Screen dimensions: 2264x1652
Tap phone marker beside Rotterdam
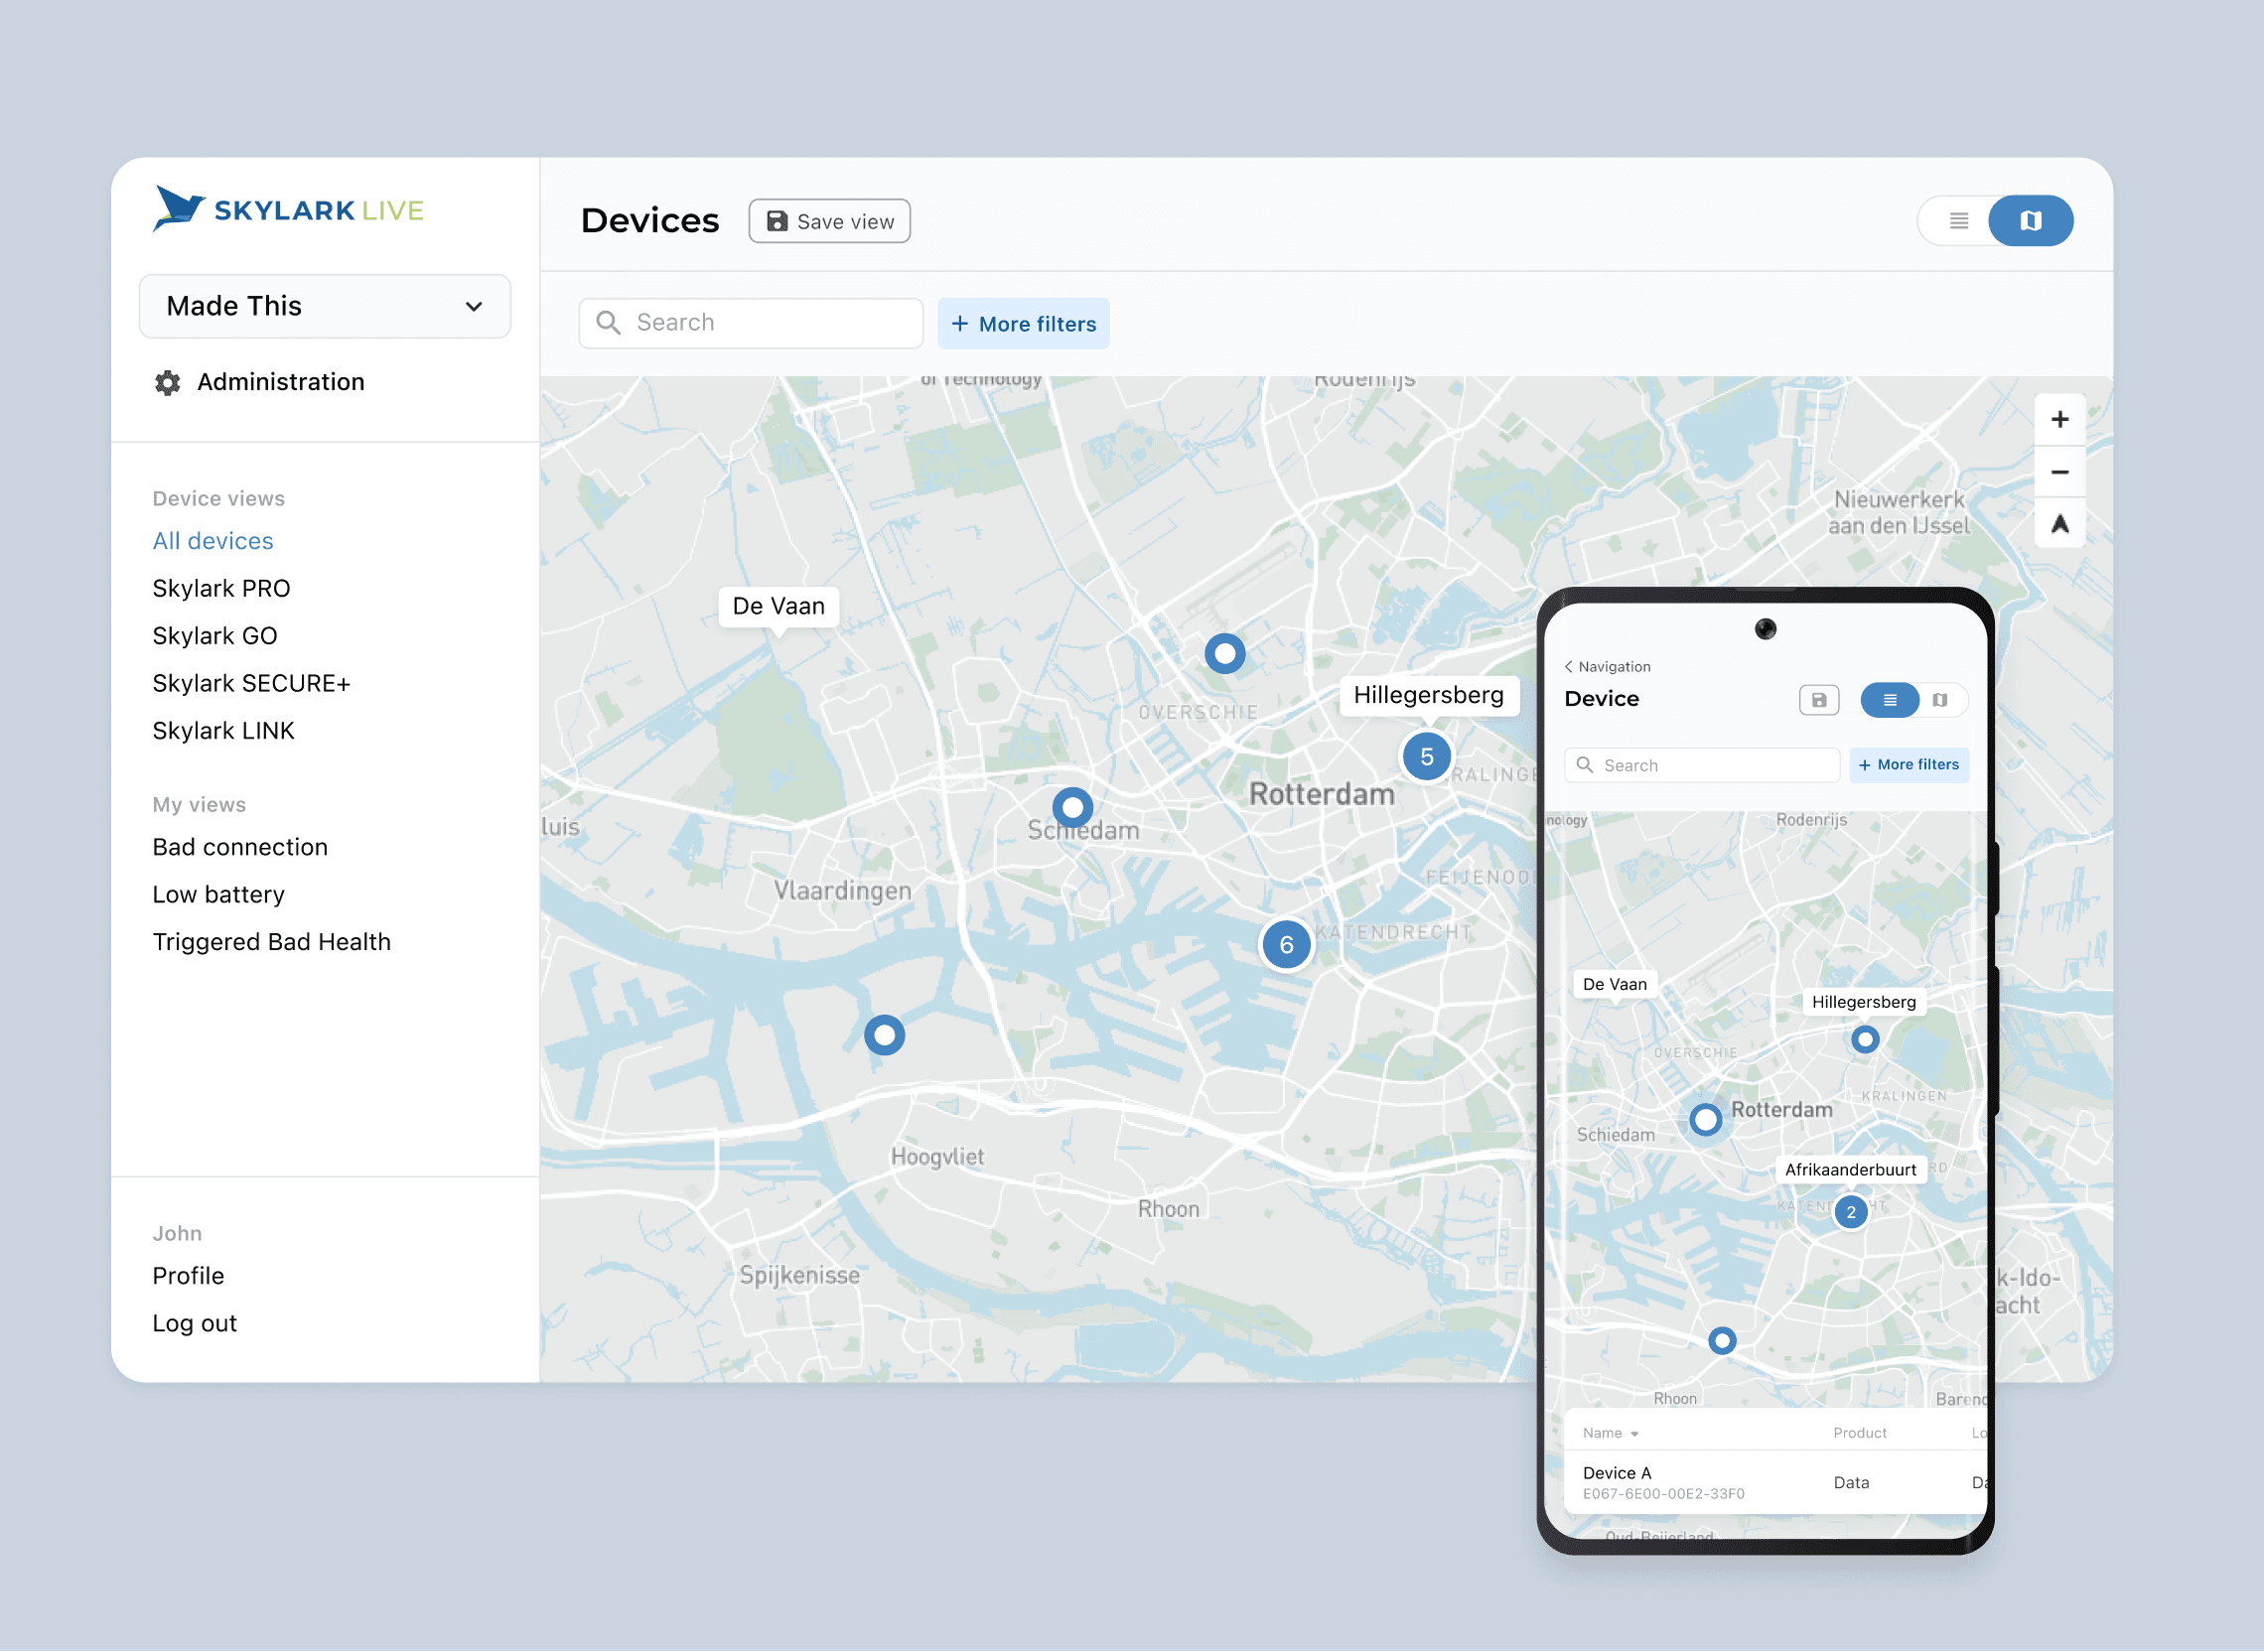click(x=1706, y=1120)
